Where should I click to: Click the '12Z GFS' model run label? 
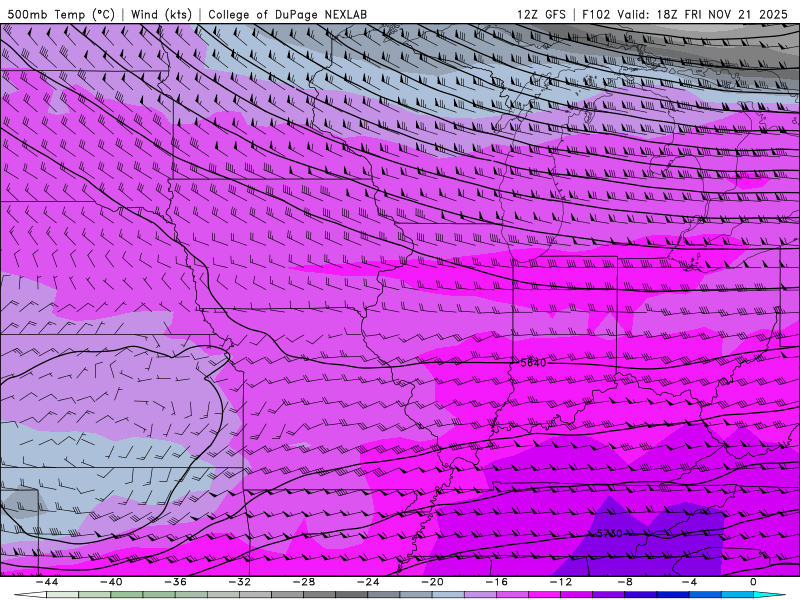[x=541, y=14]
